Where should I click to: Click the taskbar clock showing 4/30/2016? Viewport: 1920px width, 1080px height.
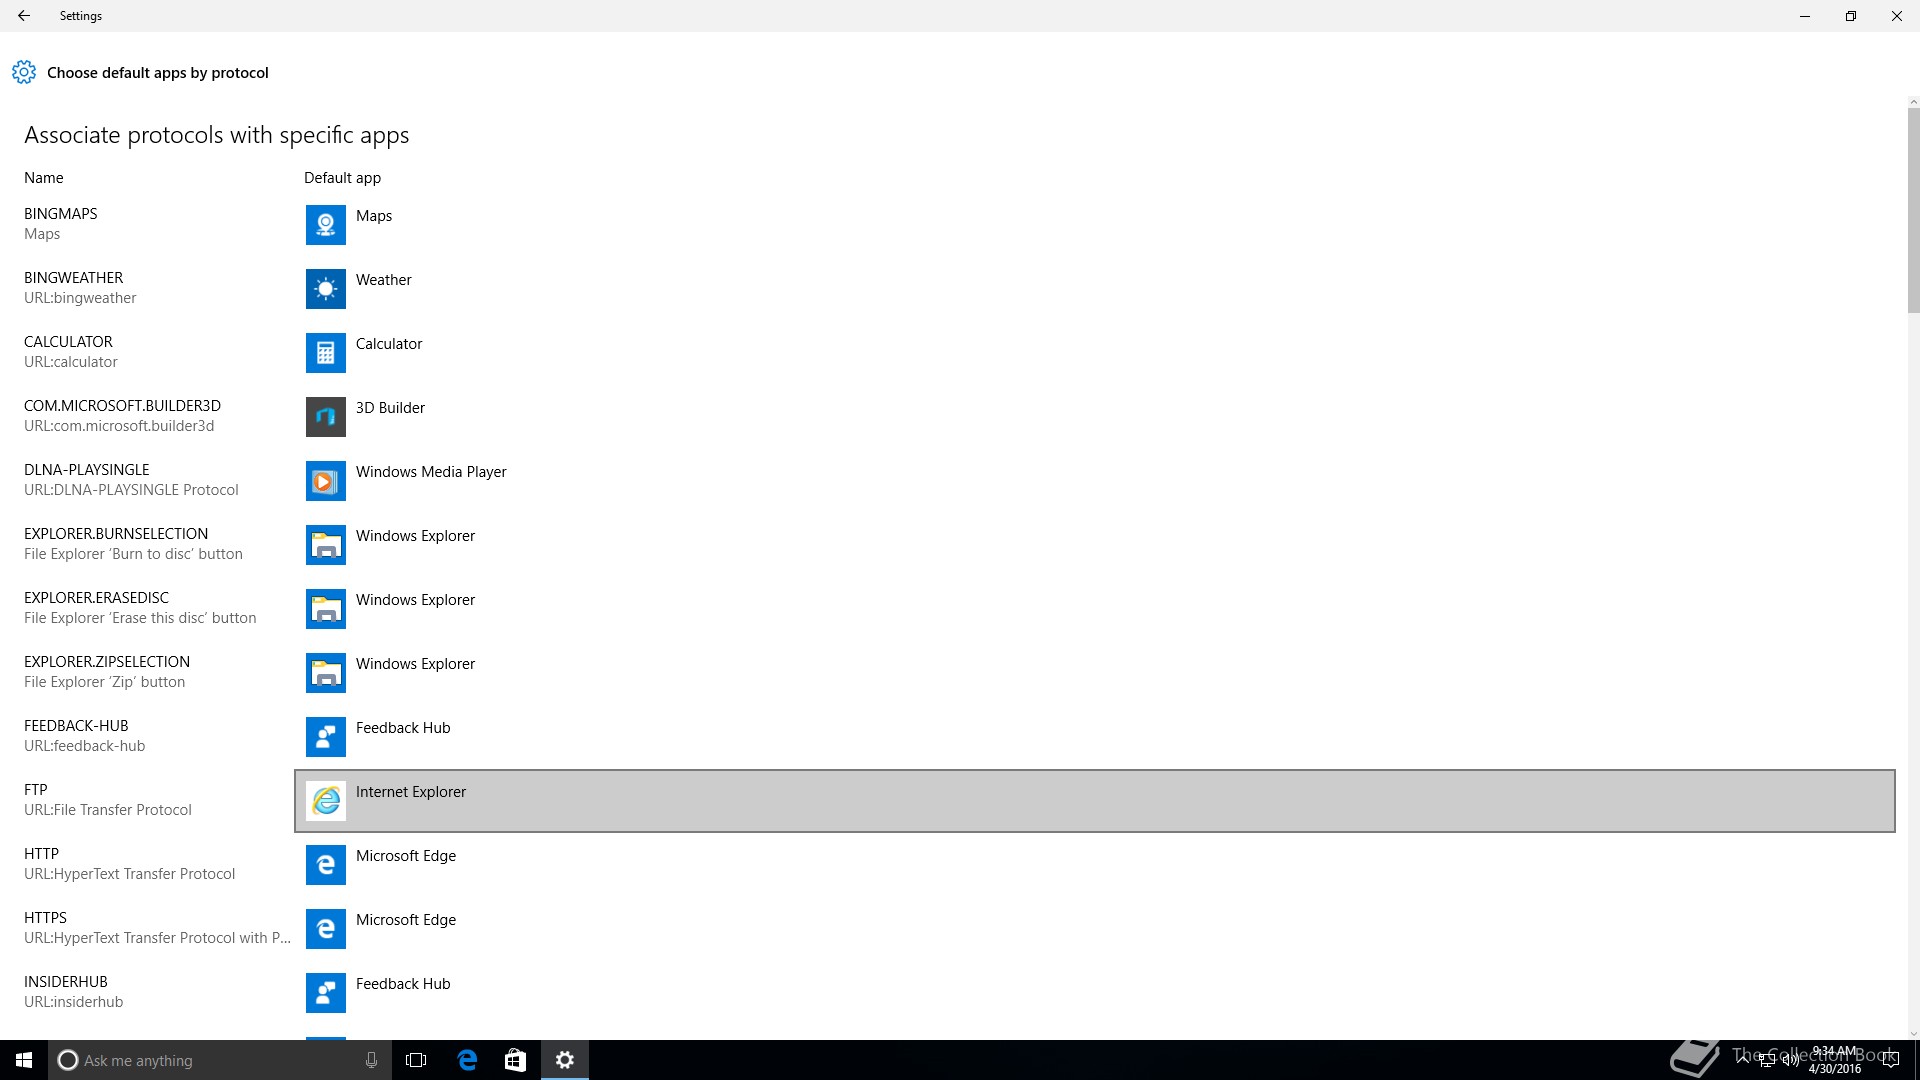point(1835,1060)
